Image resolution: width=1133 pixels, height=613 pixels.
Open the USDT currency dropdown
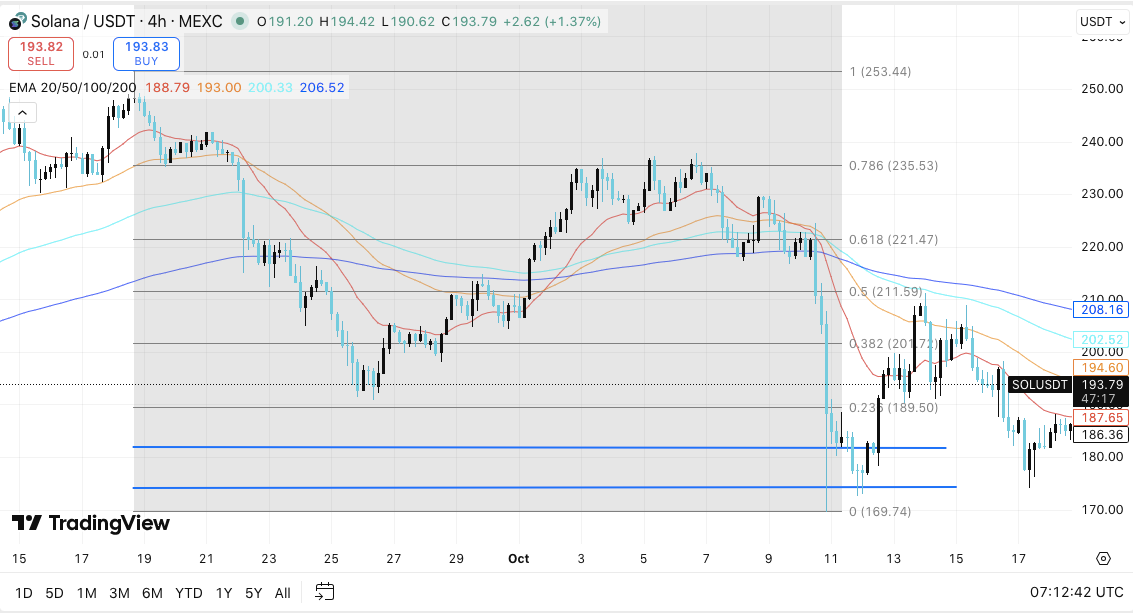pyautogui.click(x=1101, y=21)
